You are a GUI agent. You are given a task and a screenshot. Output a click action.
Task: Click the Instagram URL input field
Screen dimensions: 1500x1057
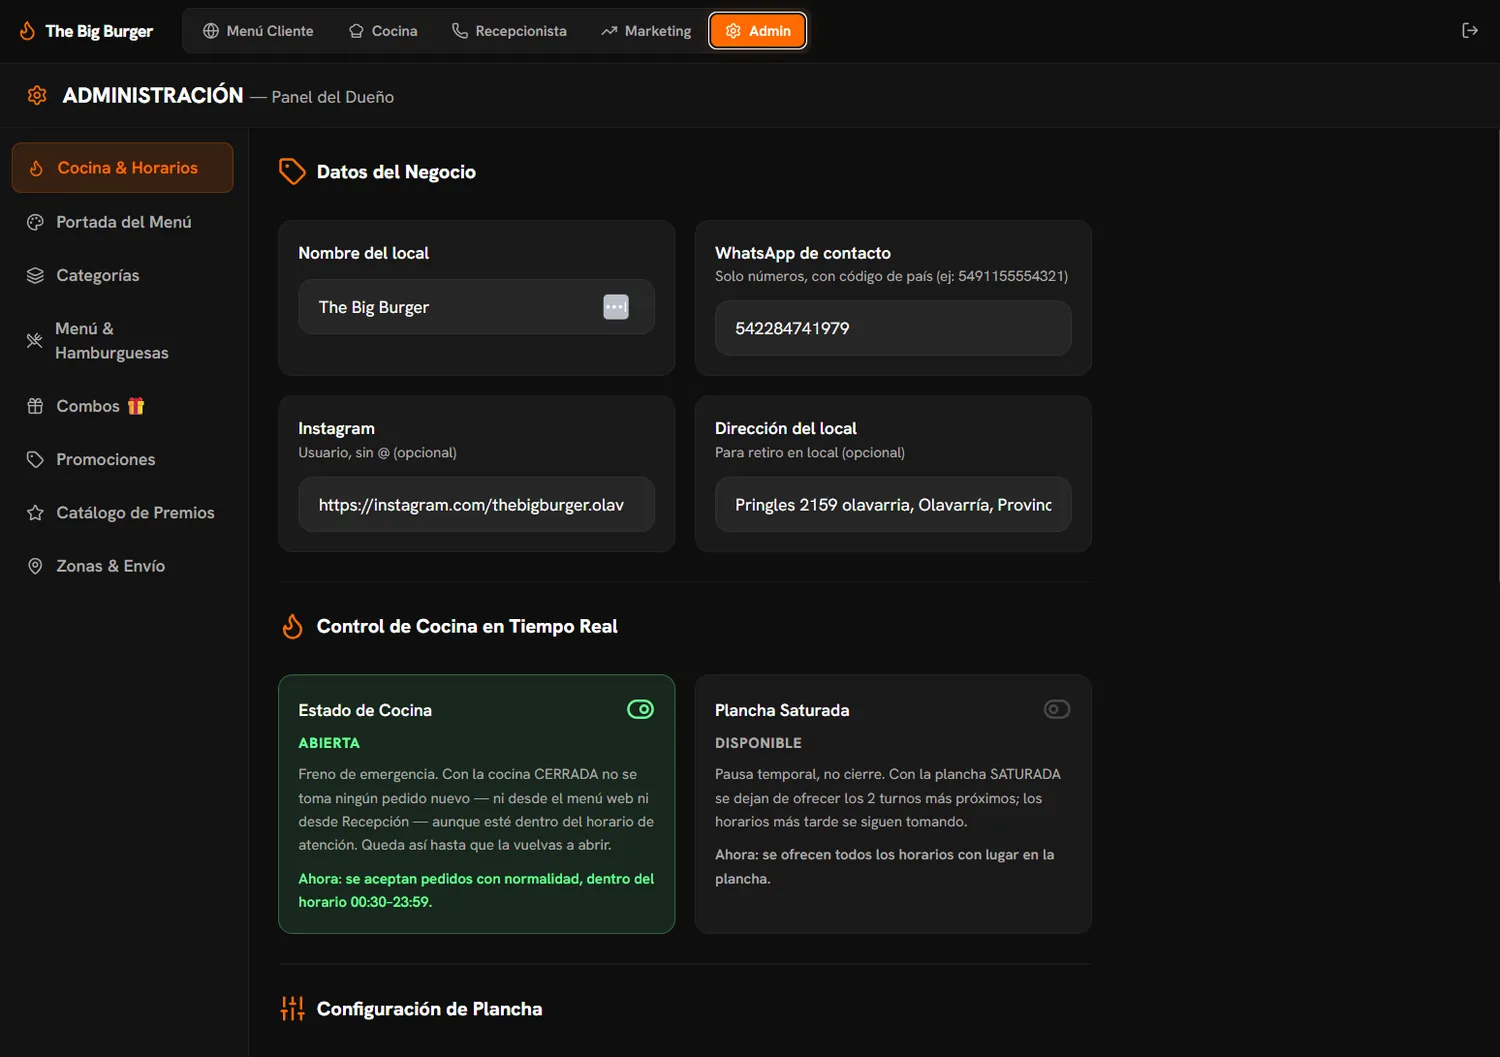click(476, 504)
